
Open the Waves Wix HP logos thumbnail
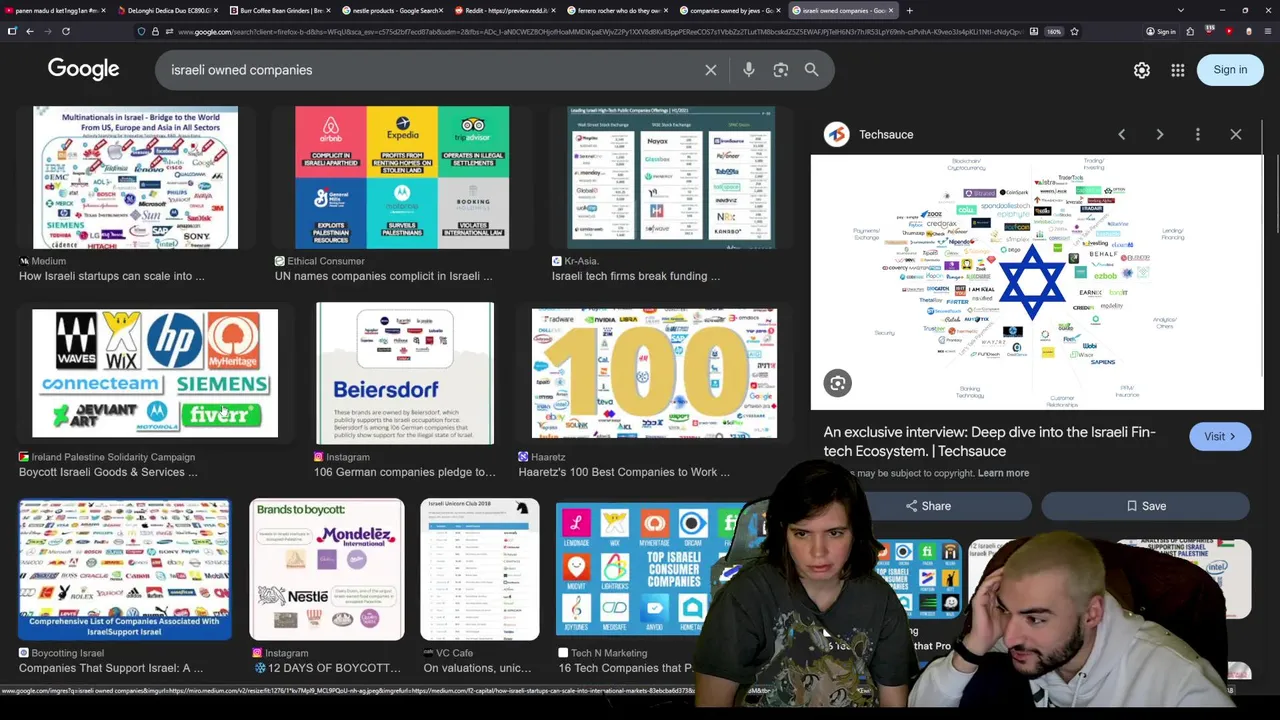click(x=155, y=373)
